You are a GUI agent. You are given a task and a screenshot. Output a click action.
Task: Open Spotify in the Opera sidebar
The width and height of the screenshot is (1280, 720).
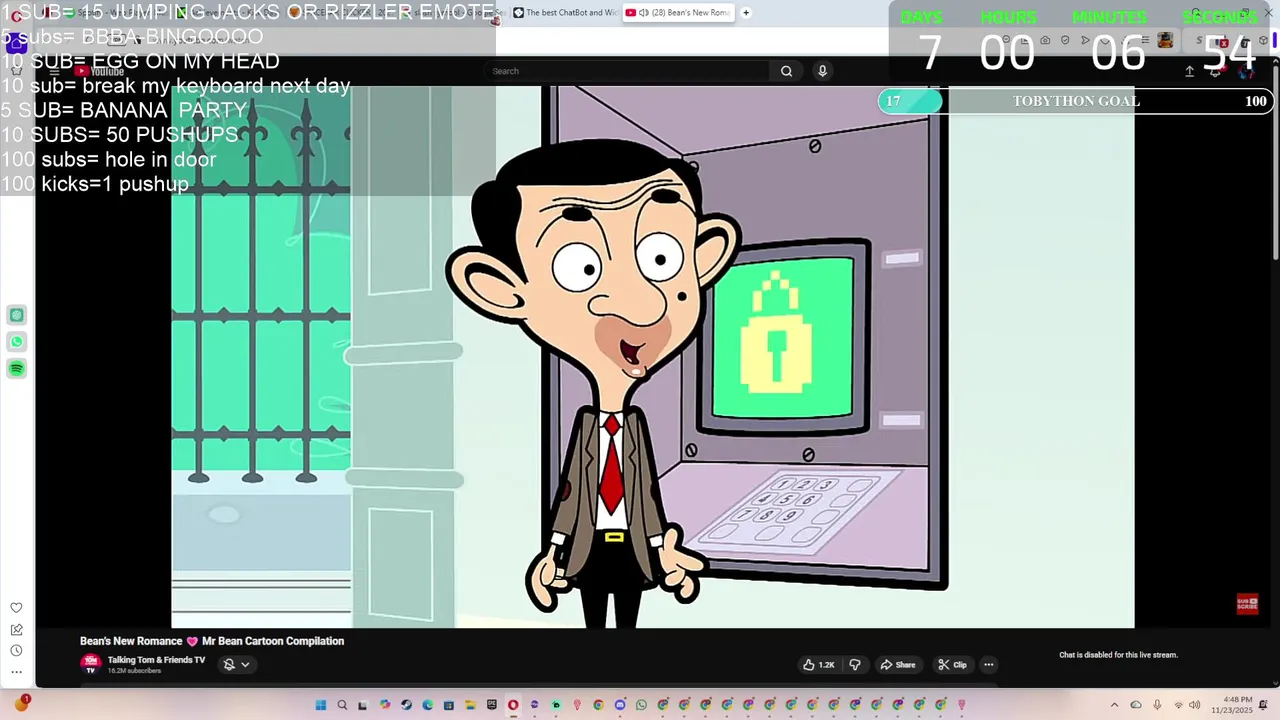17,369
